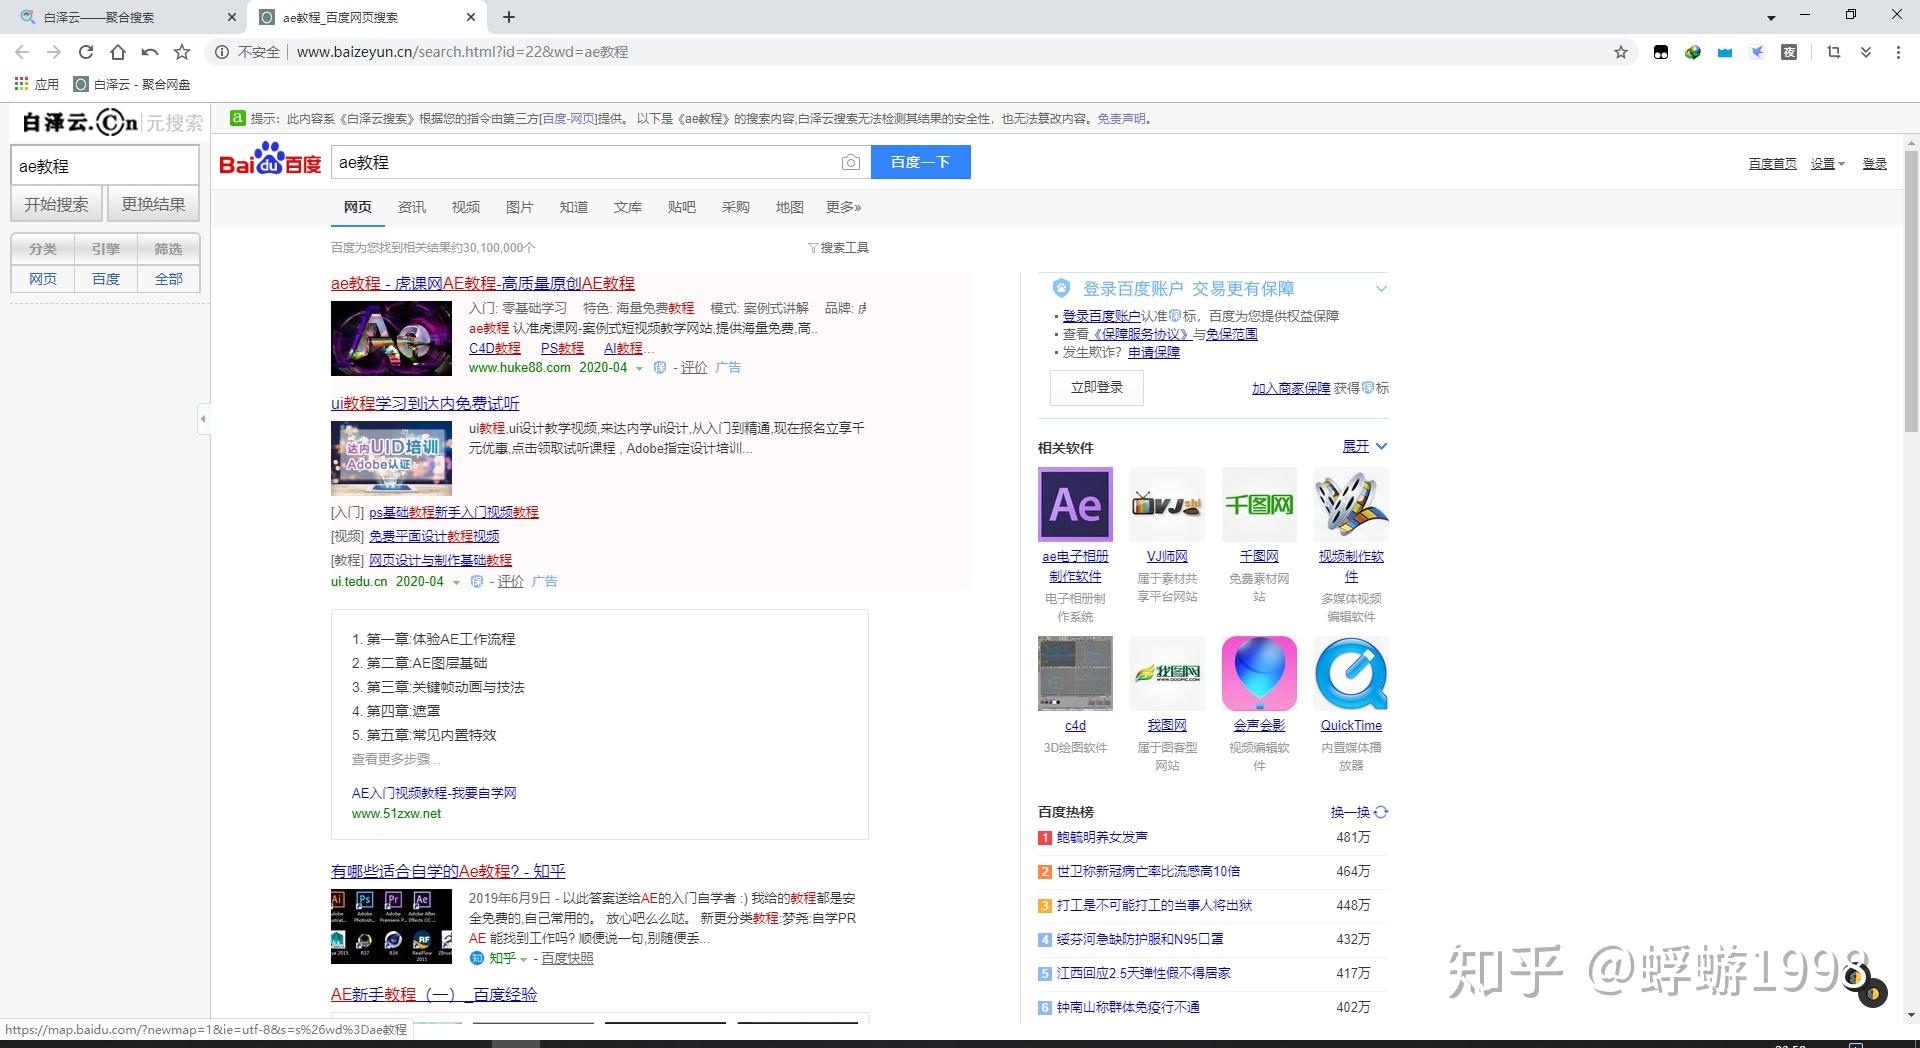
Task: Open the Ae software icon thumbnail
Action: 1075,504
